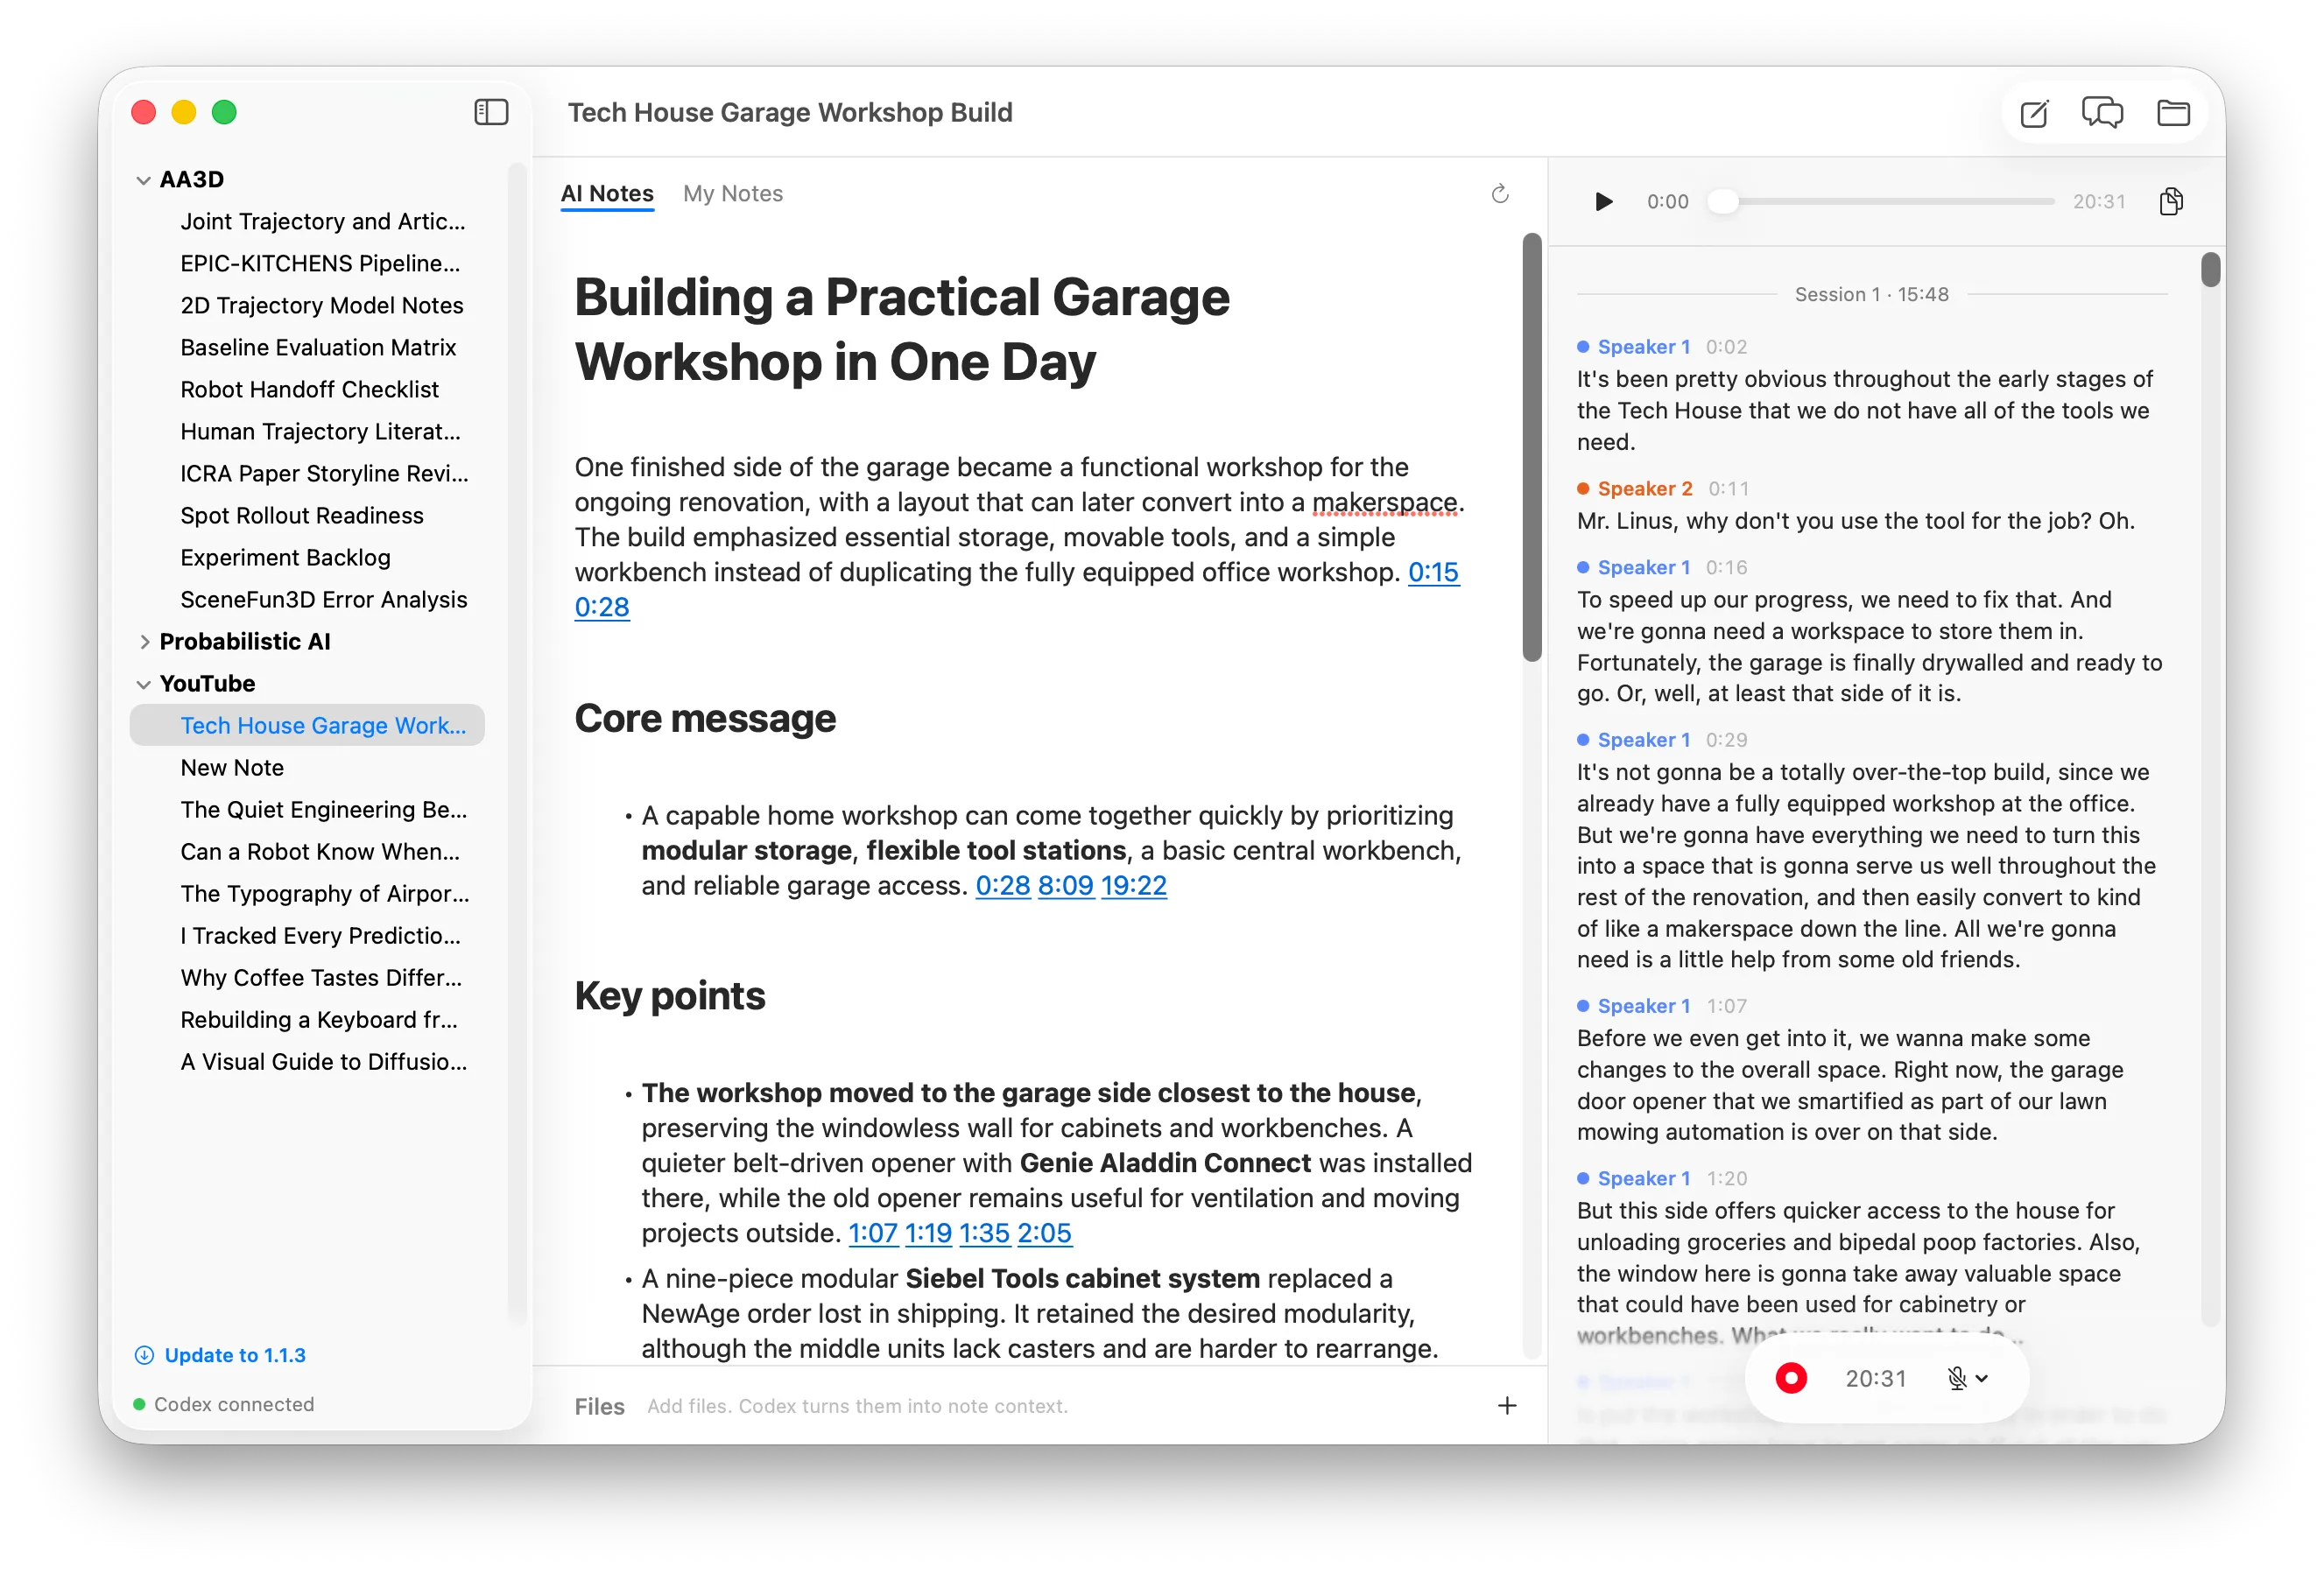This screenshot has width=2324, height=1574.
Task: Click the 20:31 total duration label
Action: pyautogui.click(x=2098, y=202)
